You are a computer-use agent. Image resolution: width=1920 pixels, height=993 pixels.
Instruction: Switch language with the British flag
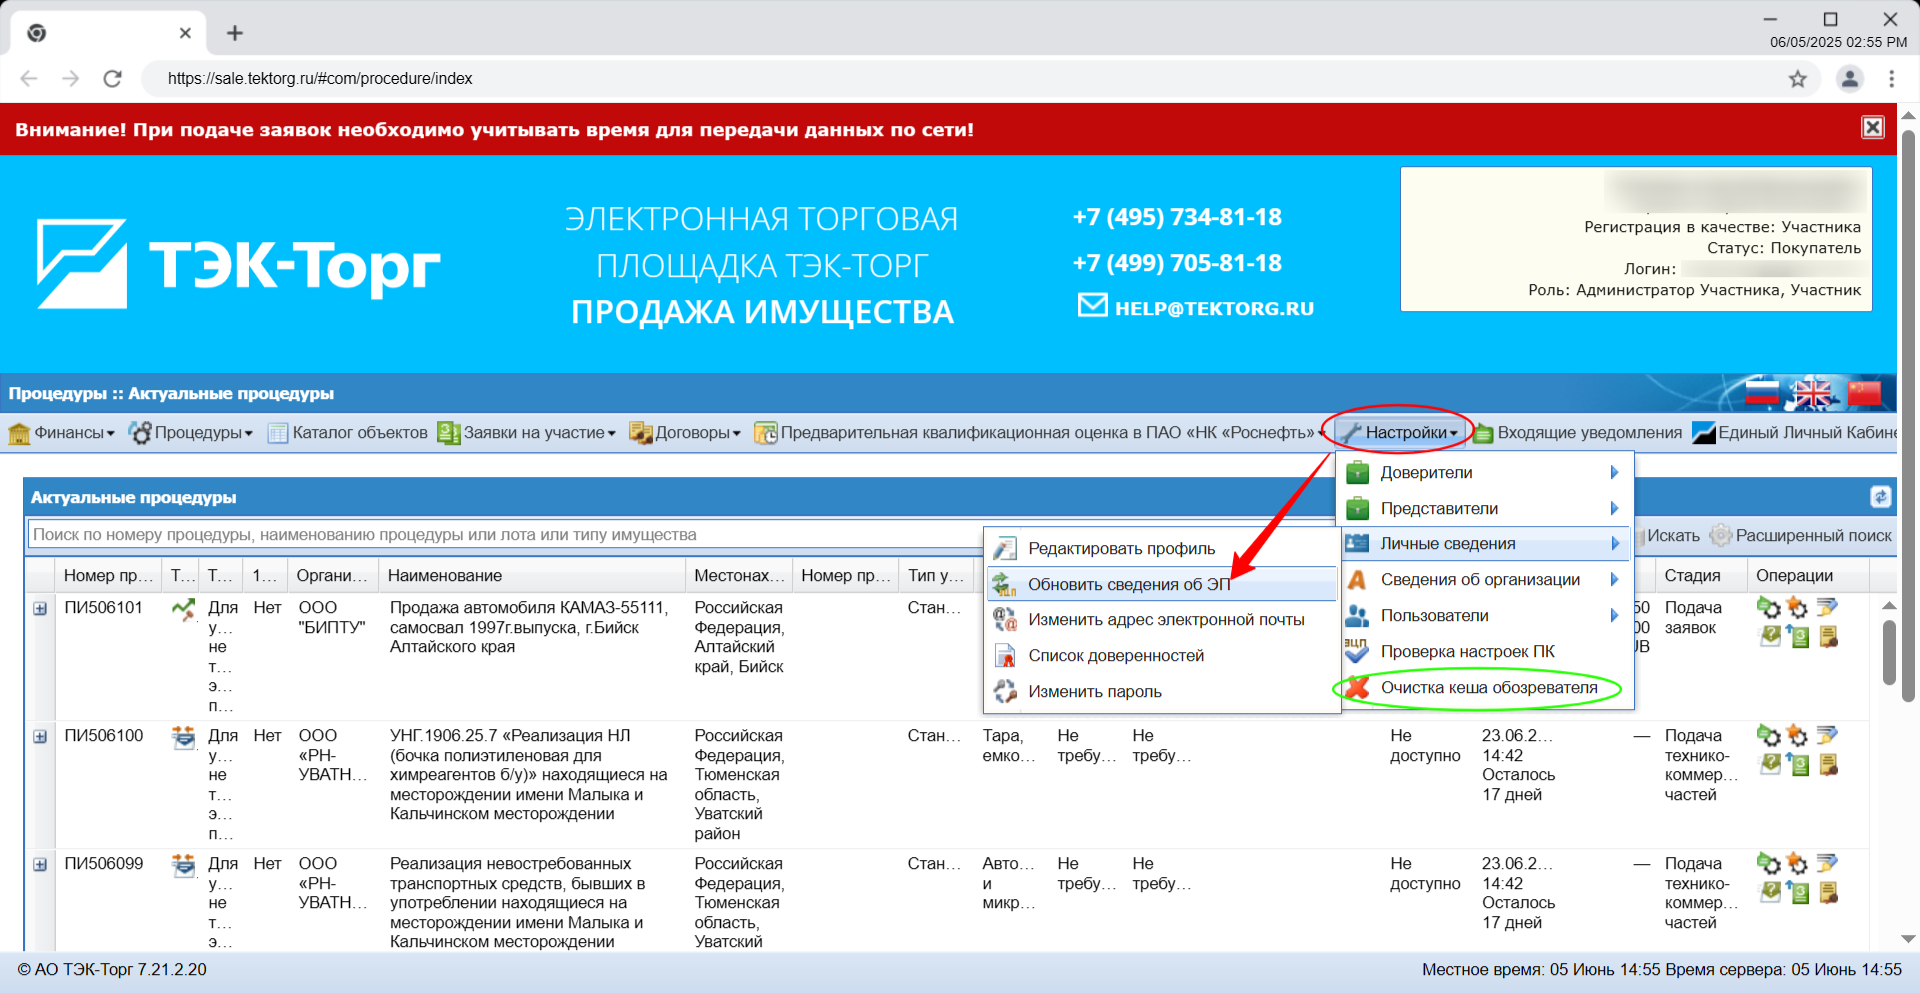pos(1813,393)
